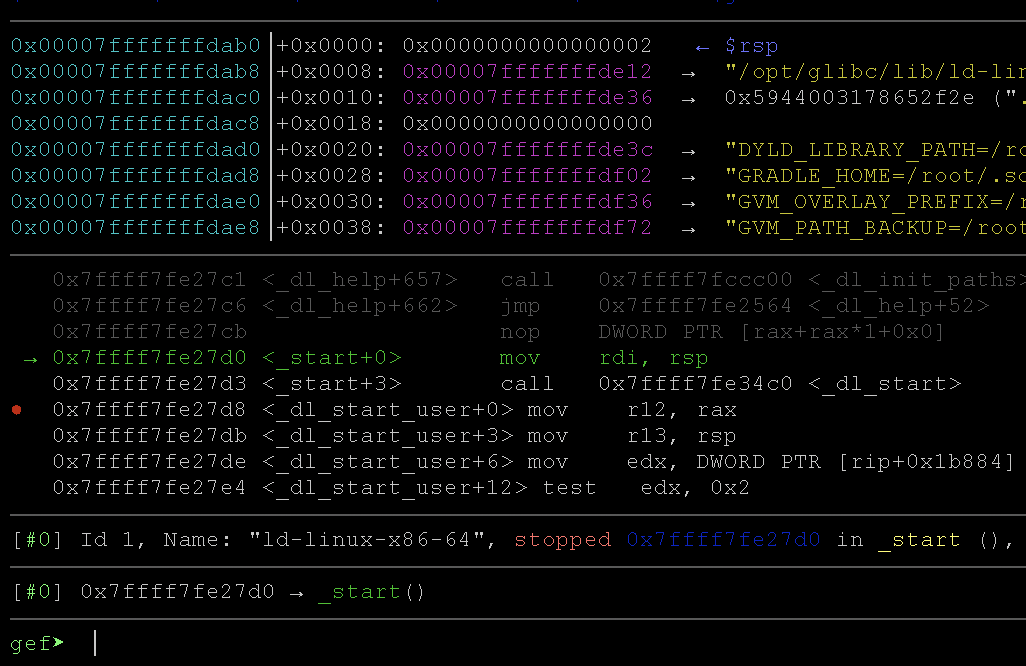Viewport: 1026px width, 666px height.
Task: Click the GRADLE_HOME environment string
Action: pos(875,176)
